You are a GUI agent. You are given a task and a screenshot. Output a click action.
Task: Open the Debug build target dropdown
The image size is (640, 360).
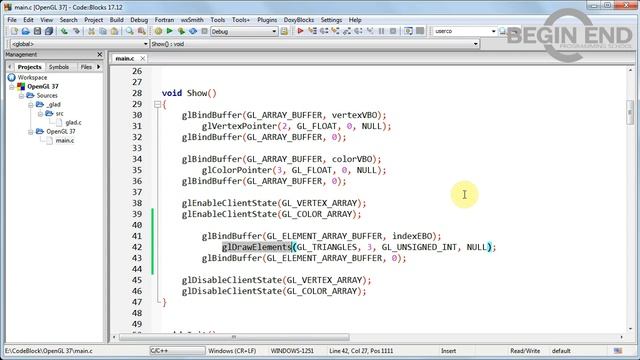point(274,31)
